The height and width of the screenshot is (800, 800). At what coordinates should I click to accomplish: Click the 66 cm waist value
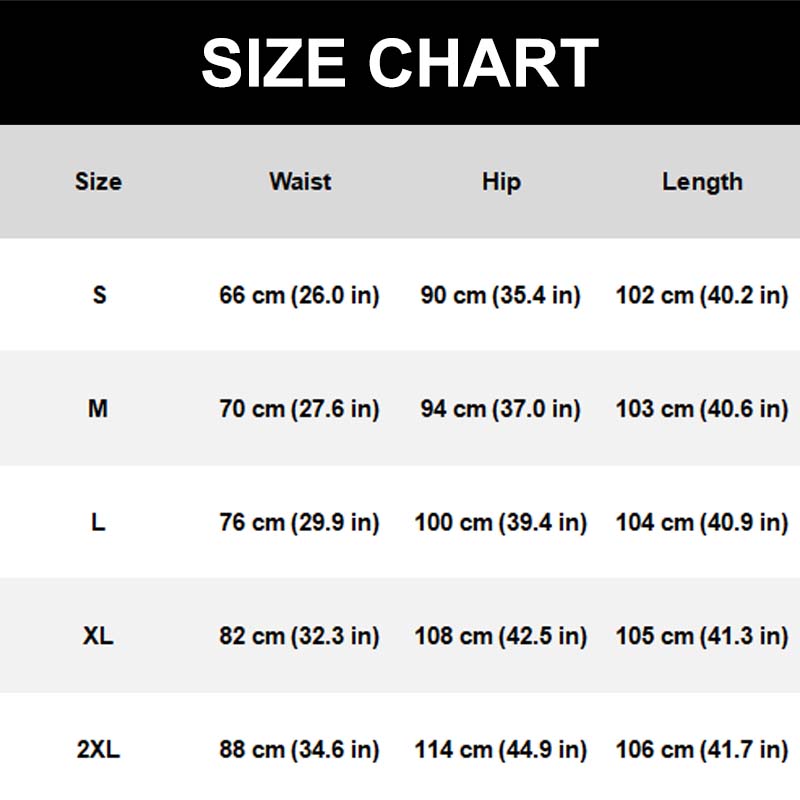(299, 295)
